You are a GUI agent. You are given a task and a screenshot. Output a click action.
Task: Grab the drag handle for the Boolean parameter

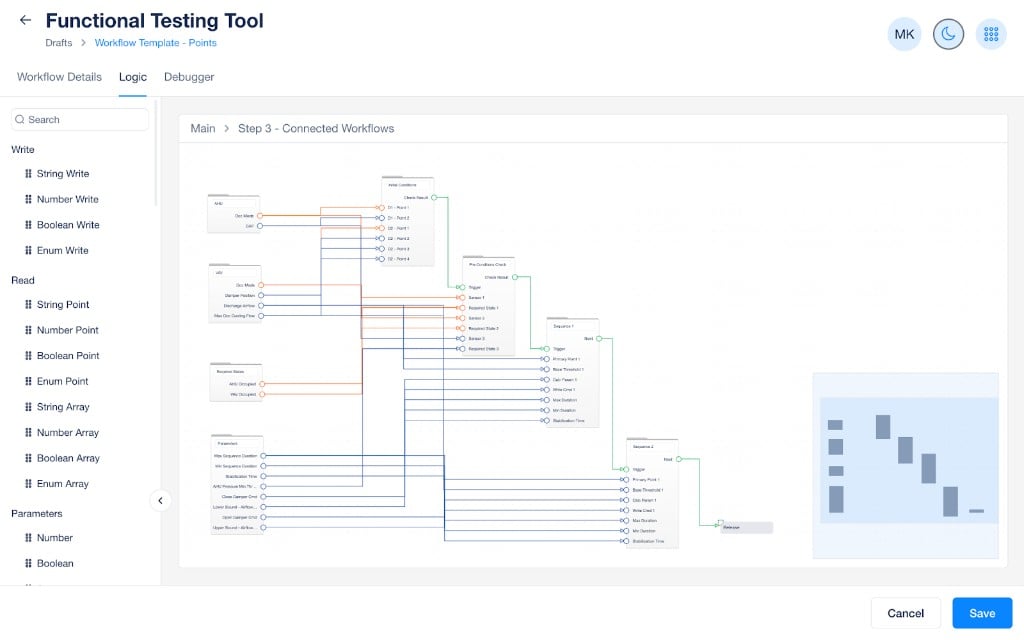click(28, 563)
